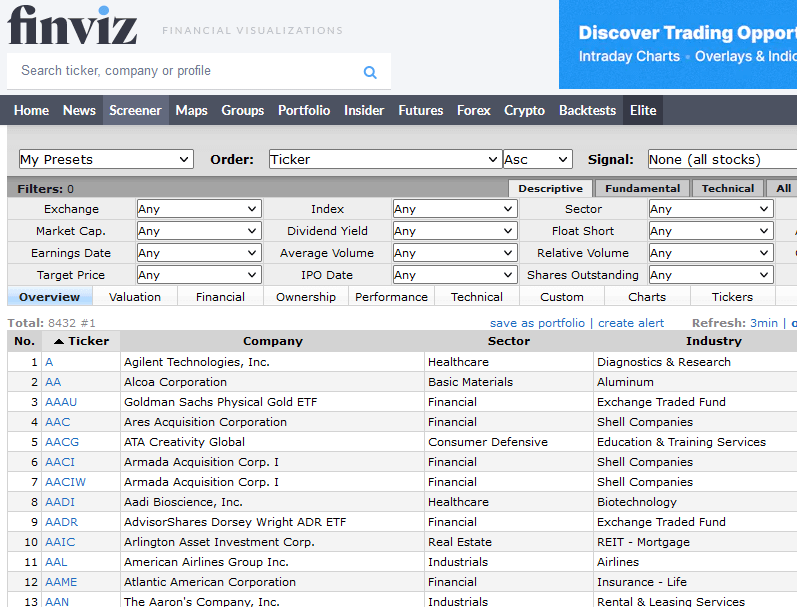The height and width of the screenshot is (607, 797).
Task: Open the Screener menu item
Action: tap(135, 110)
